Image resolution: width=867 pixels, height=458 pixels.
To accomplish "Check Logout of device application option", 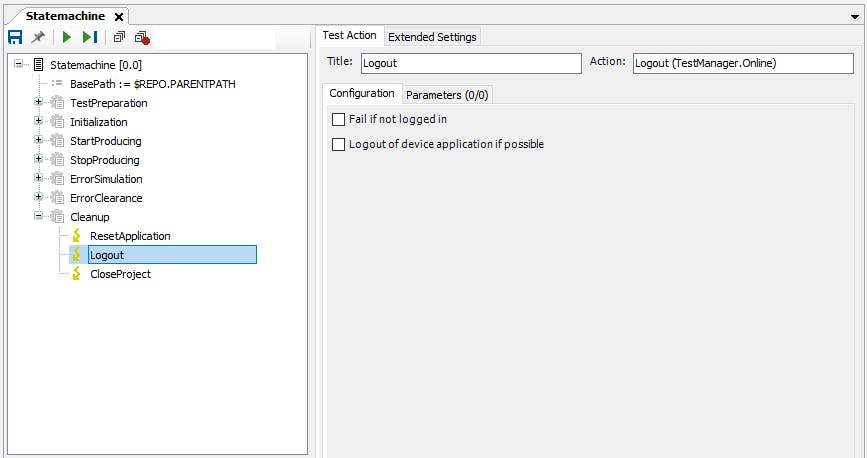I will pos(338,144).
